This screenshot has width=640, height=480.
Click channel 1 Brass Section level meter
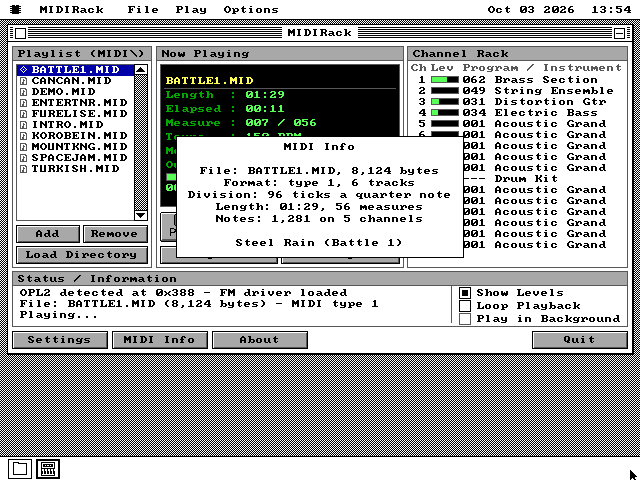point(445,80)
